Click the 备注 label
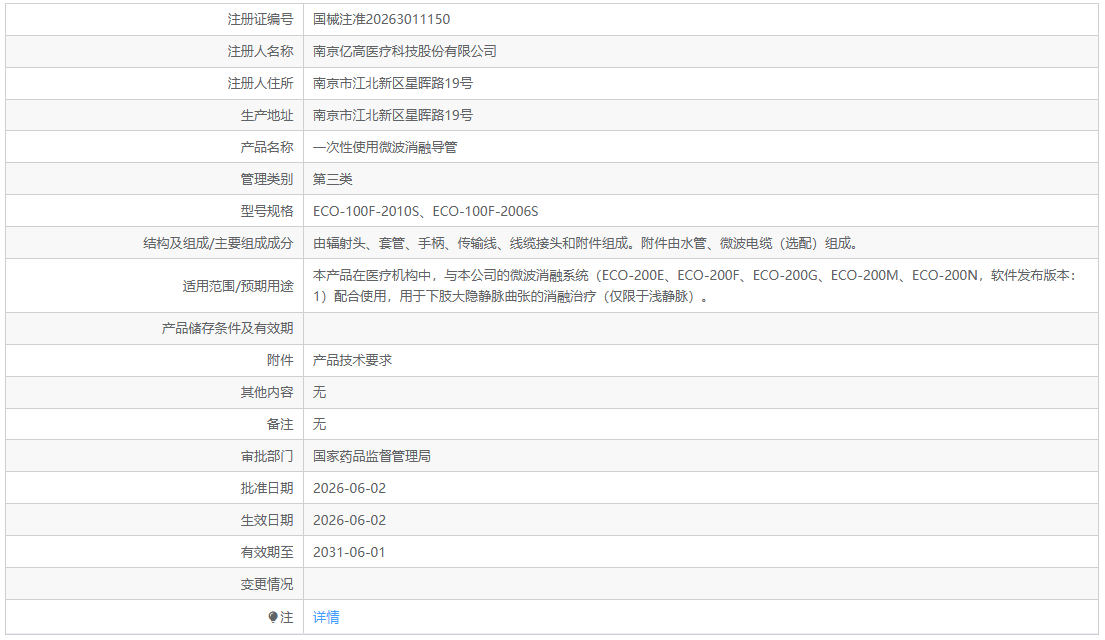 tap(280, 424)
